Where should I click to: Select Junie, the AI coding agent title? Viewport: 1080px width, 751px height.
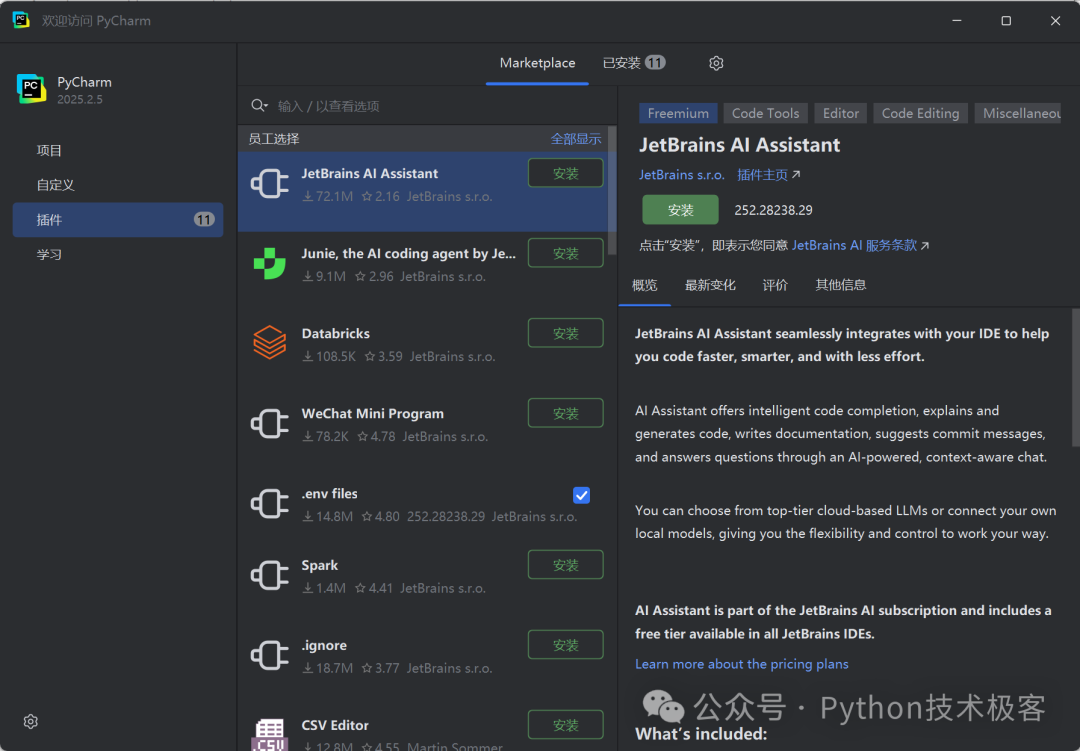click(408, 254)
